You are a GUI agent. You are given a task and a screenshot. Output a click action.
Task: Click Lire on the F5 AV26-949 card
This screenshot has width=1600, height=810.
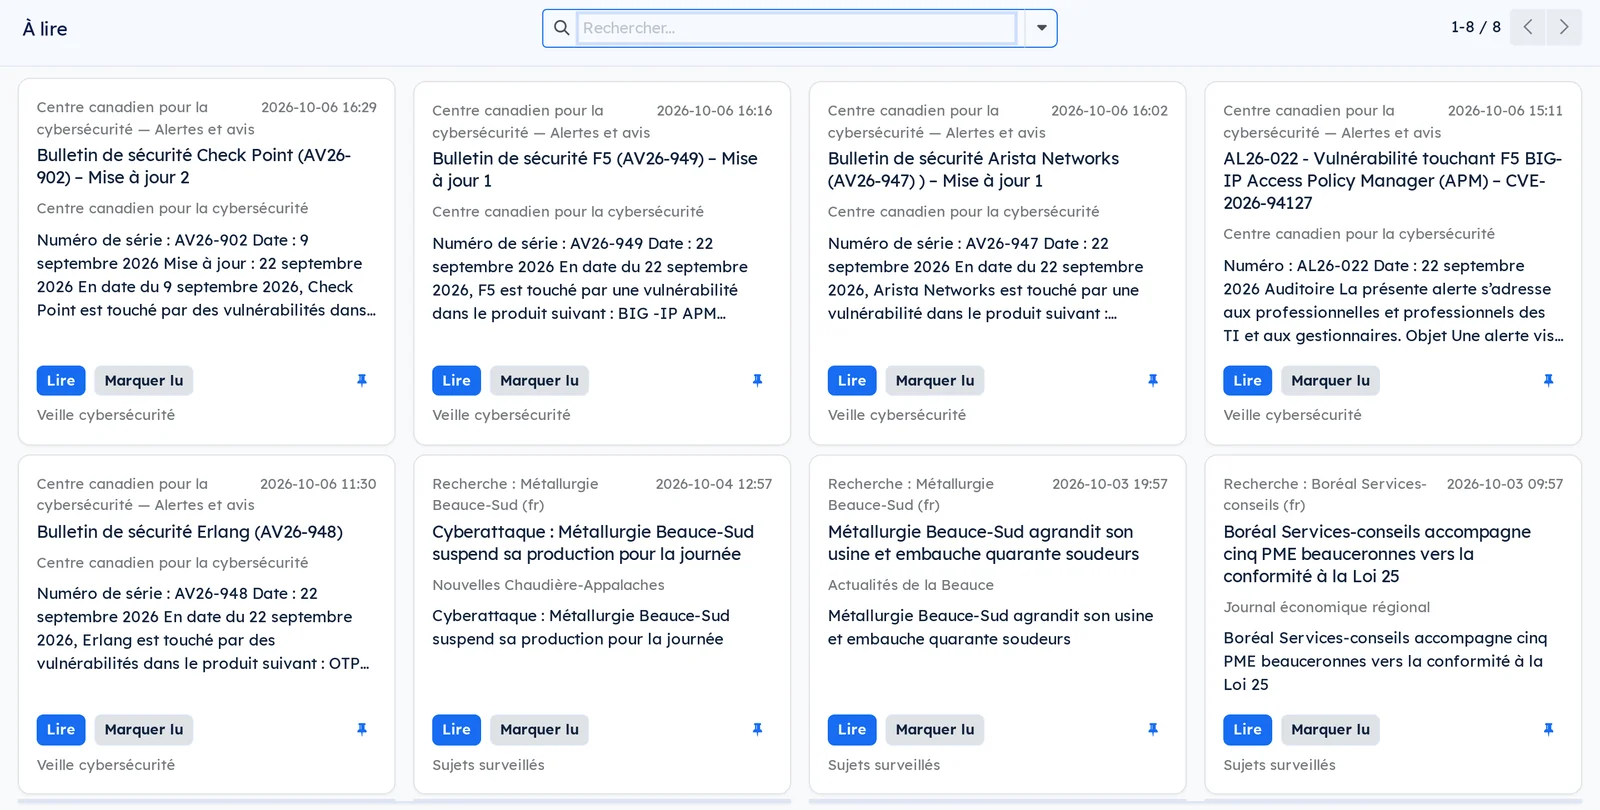(456, 381)
